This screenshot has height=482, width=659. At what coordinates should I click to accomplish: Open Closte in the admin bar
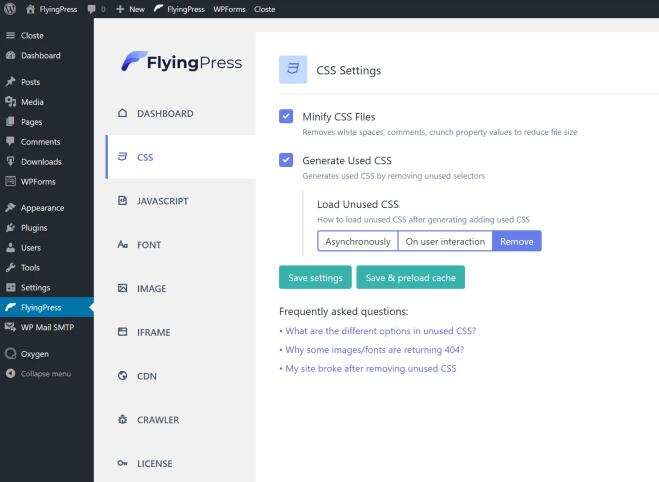pyautogui.click(x=264, y=9)
